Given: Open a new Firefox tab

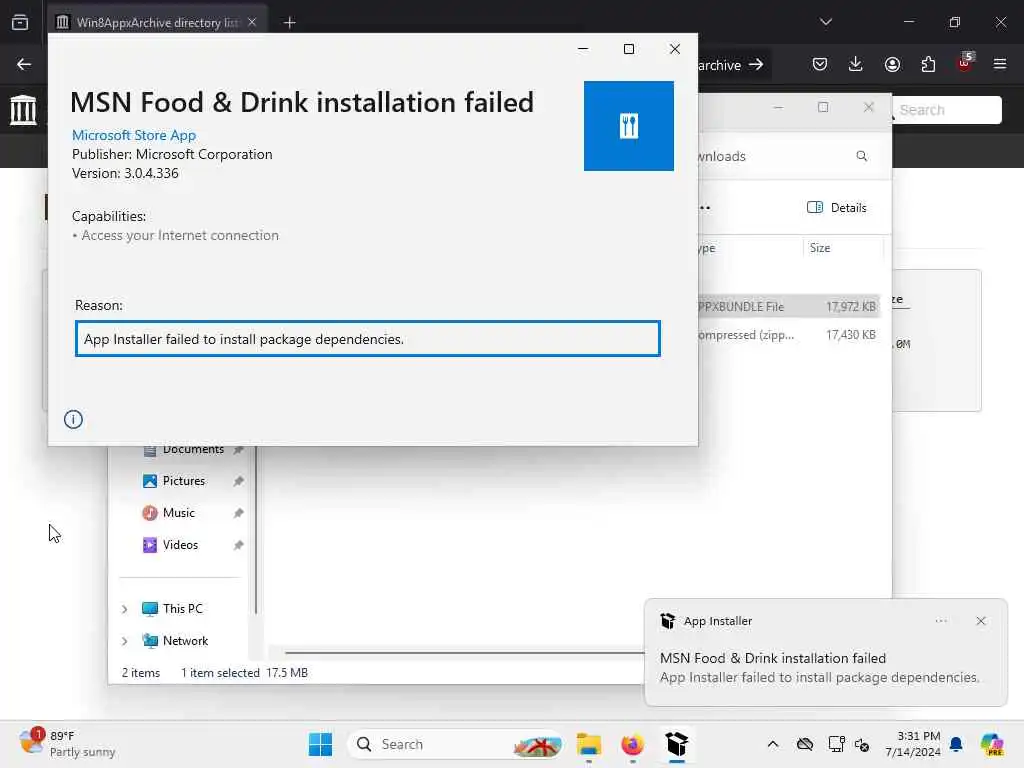Looking at the screenshot, I should (290, 22).
